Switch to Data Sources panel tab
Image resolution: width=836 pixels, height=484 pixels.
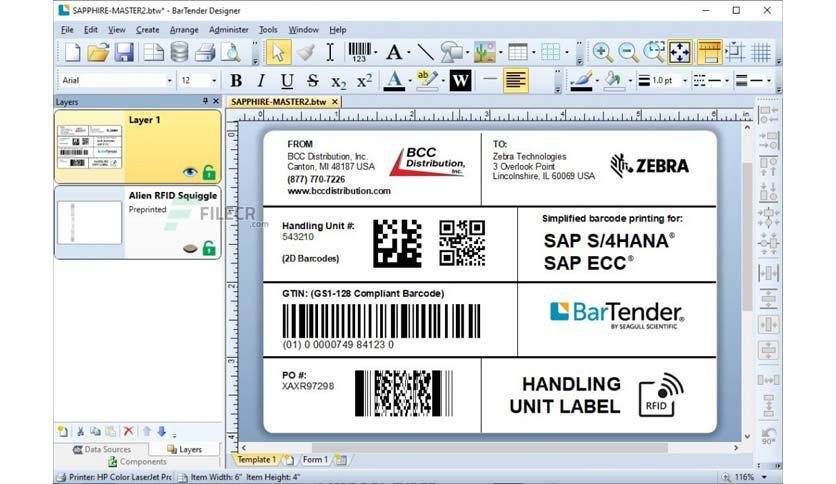click(102, 449)
